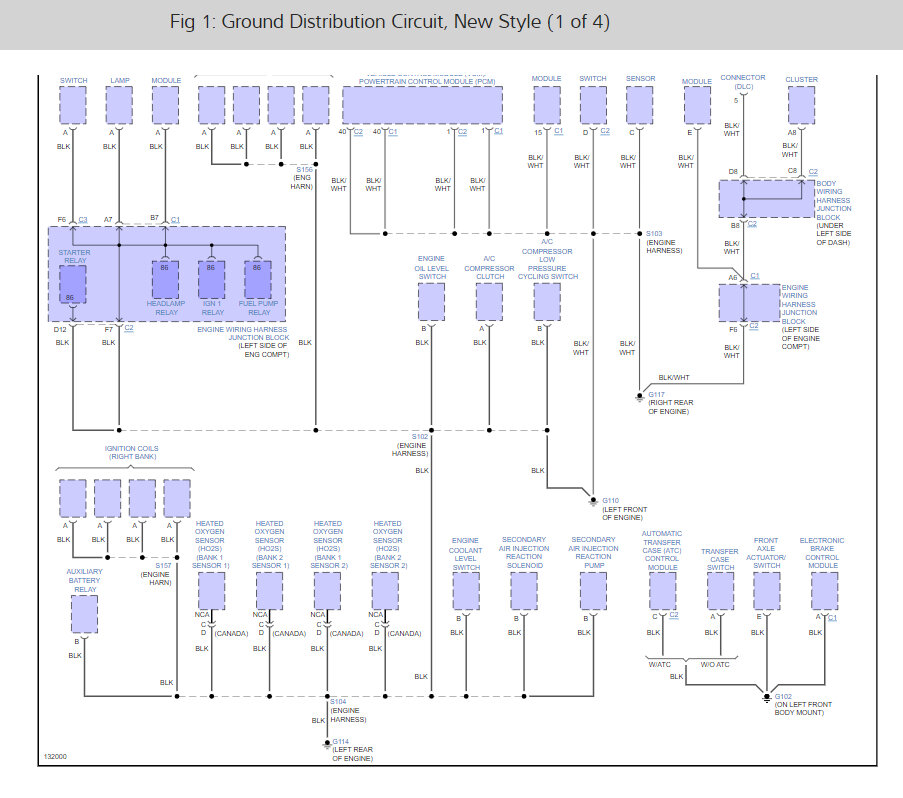This screenshot has width=903, height=798.
Task: Click the G102 ground symbol
Action: (x=767, y=697)
